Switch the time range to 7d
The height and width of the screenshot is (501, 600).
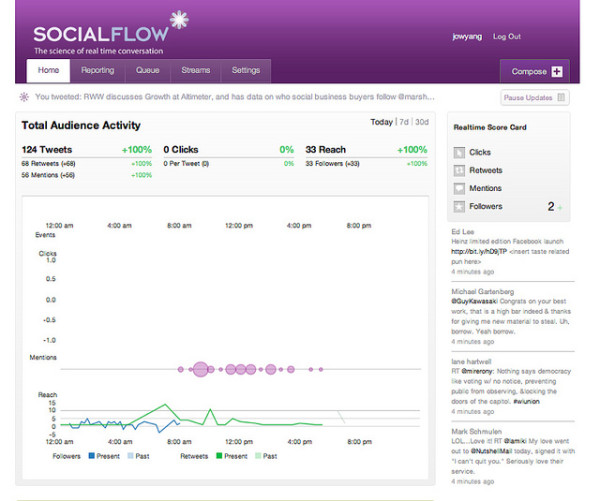(x=404, y=123)
